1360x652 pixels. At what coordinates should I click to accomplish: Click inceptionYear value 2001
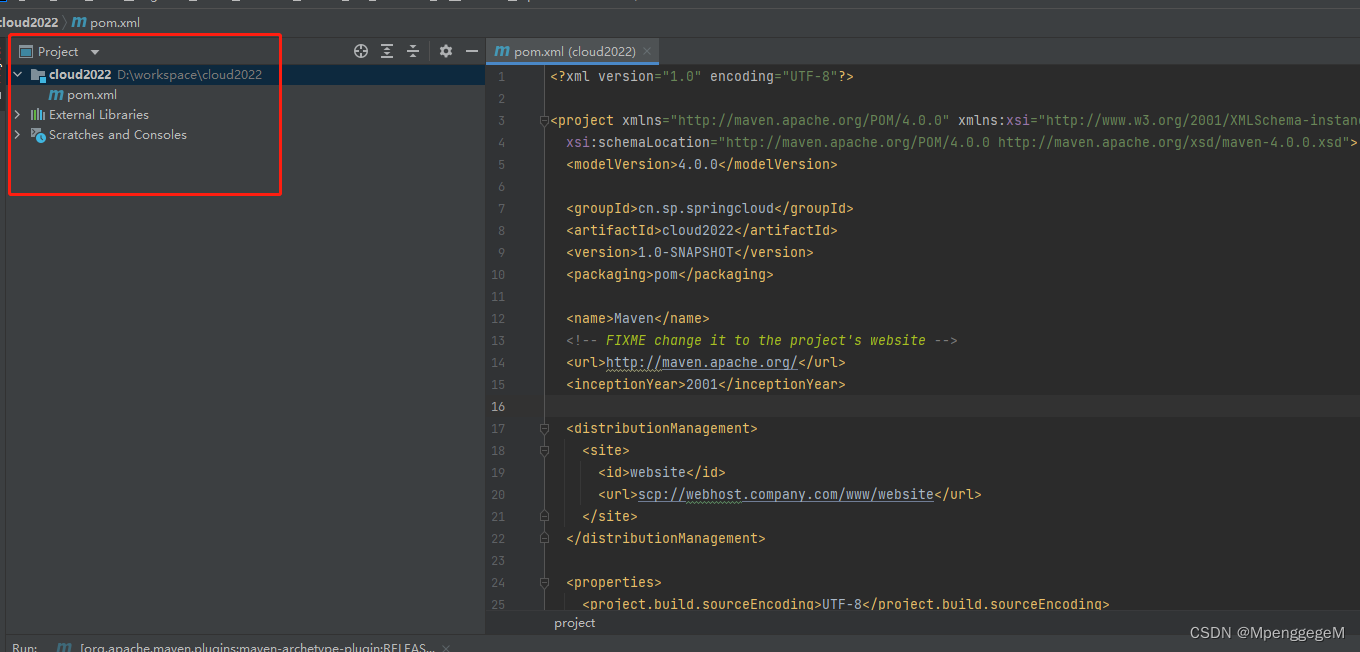point(702,384)
